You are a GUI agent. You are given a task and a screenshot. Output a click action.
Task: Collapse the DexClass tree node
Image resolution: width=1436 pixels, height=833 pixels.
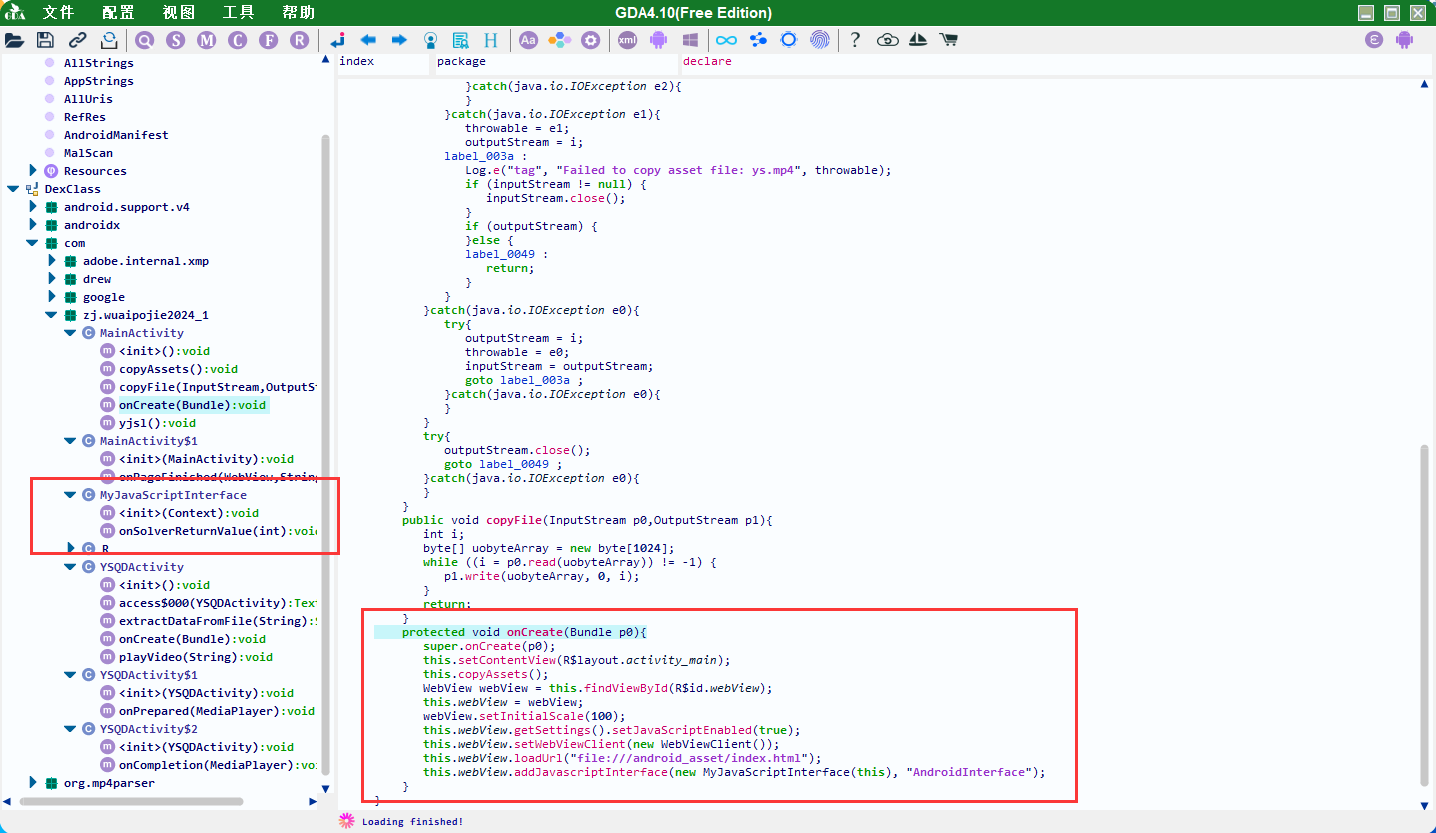coord(13,189)
